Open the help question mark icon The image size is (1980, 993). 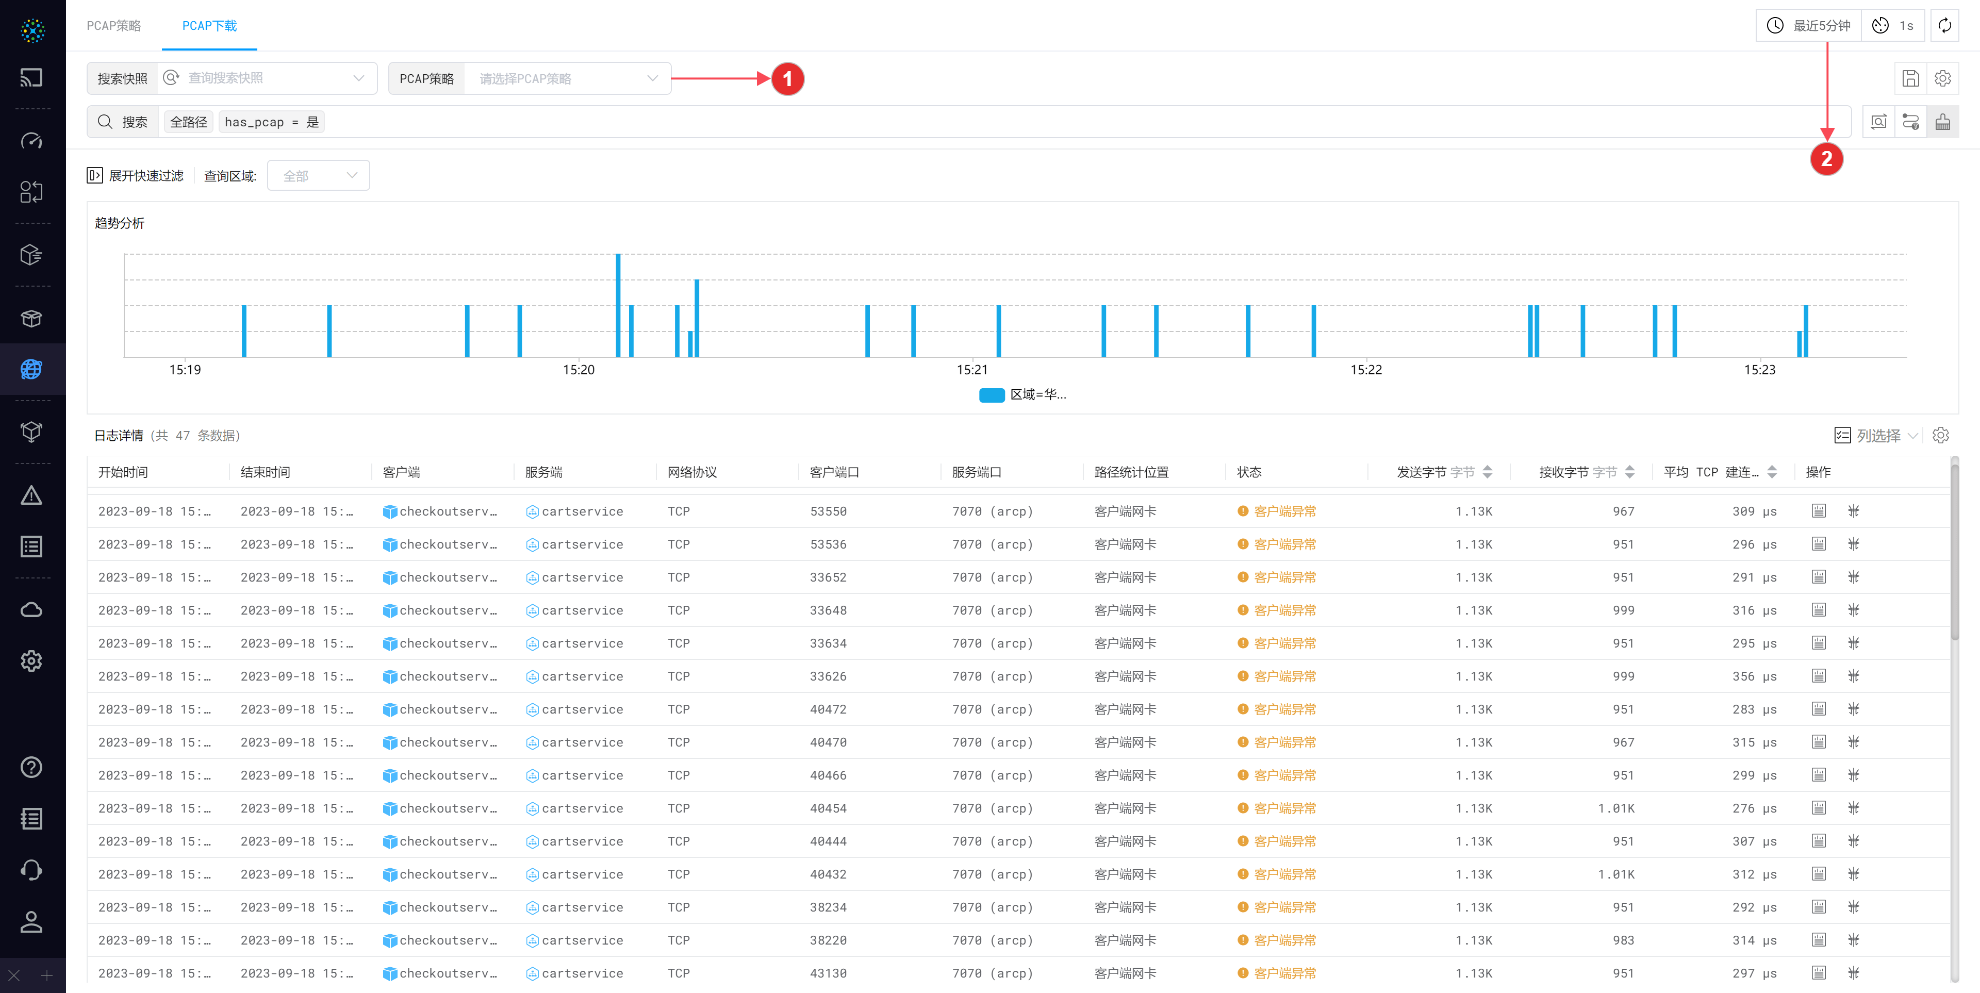[x=32, y=767]
